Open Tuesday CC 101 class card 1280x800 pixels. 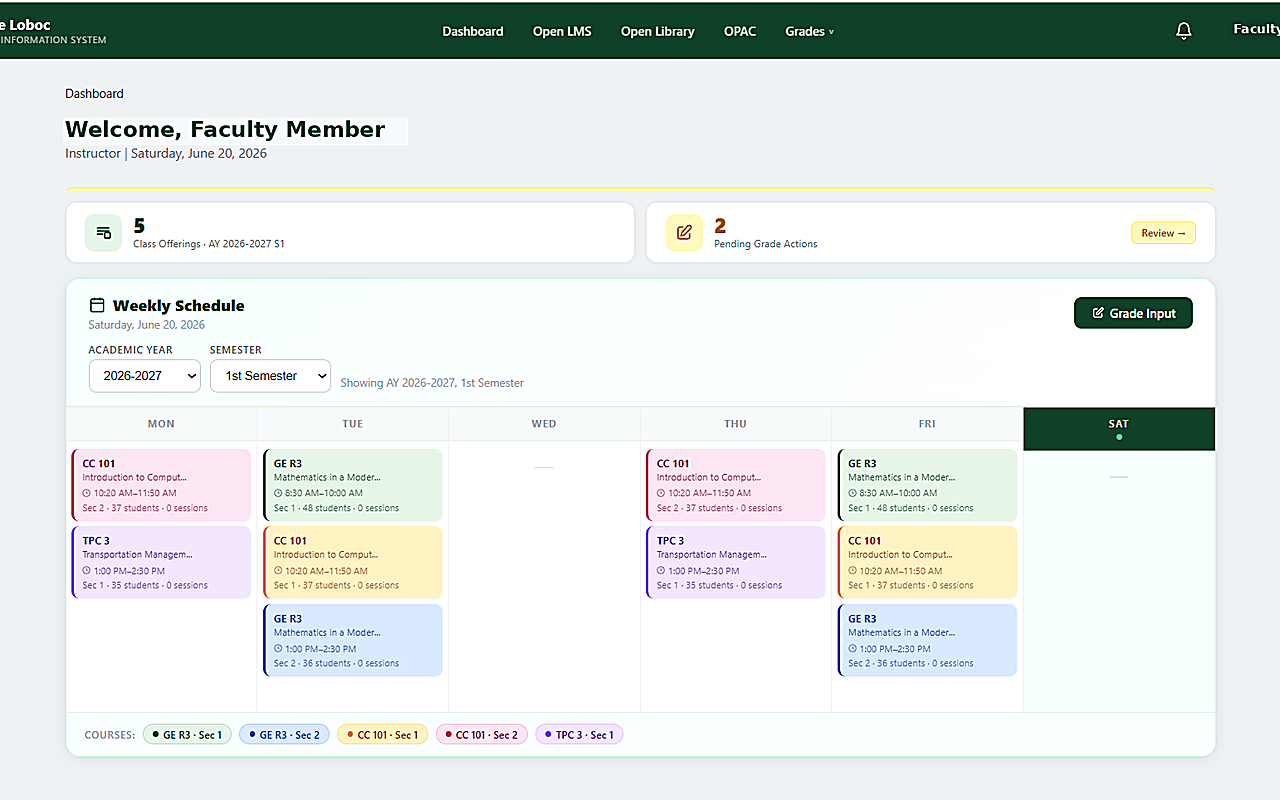(353, 562)
